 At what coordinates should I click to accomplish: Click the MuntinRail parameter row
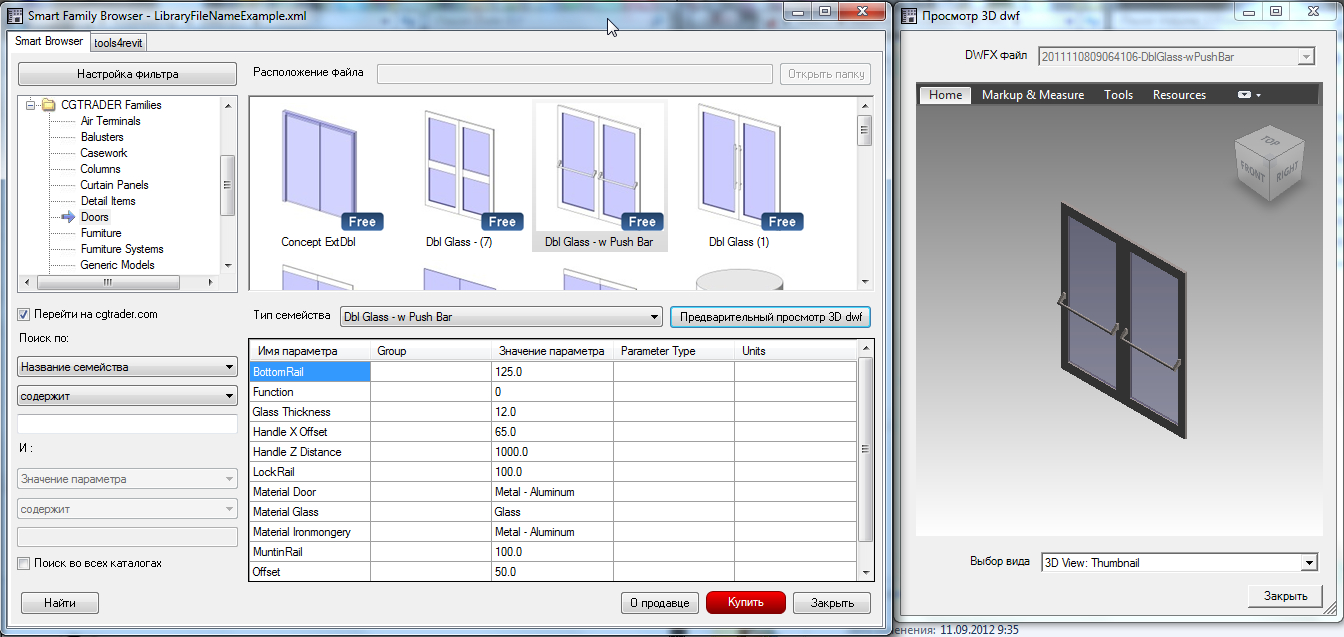click(552, 552)
